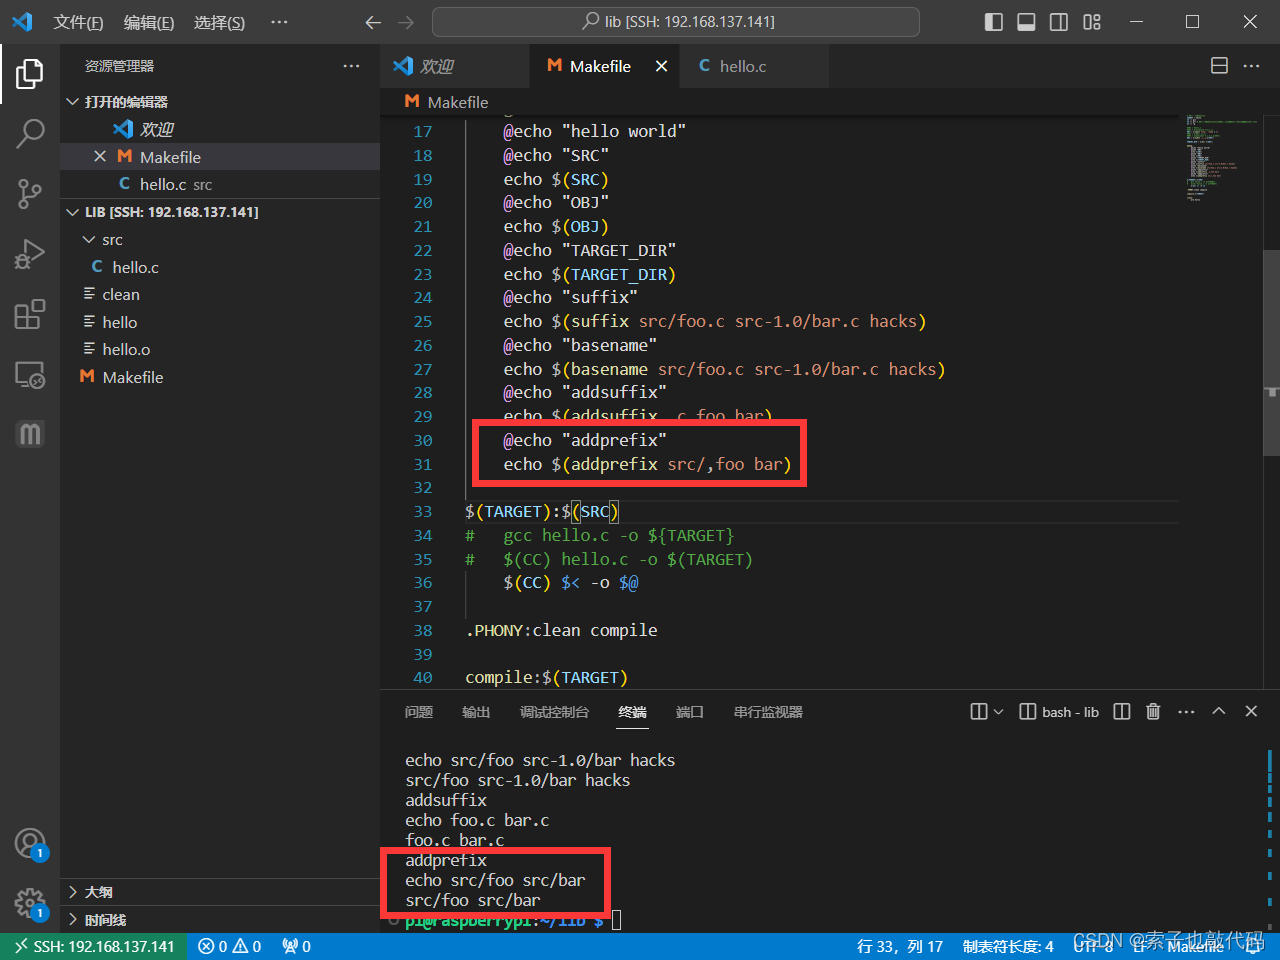Click the Makefile breadcrumb
1280x960 pixels.
[447, 102]
